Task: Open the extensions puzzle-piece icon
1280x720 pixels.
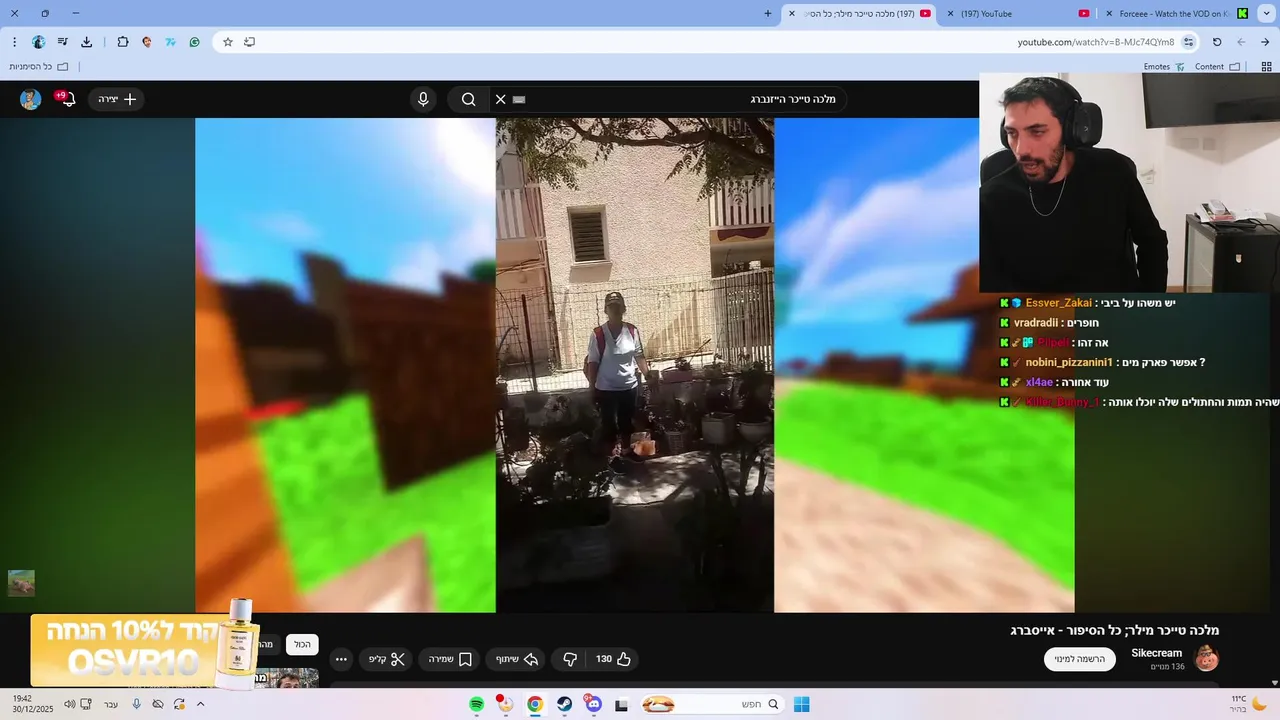Action: (123, 42)
